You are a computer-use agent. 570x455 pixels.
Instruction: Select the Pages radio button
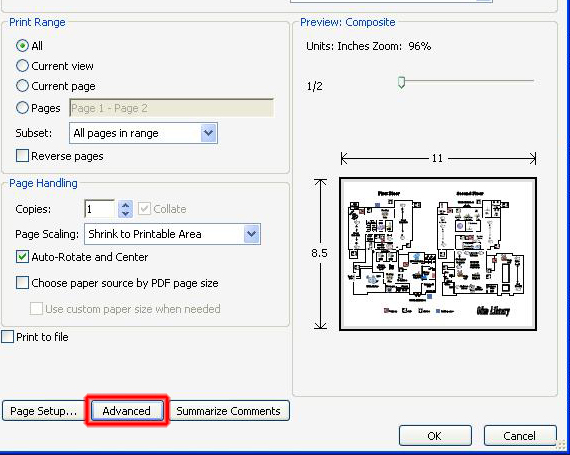pyautogui.click(x=22, y=108)
